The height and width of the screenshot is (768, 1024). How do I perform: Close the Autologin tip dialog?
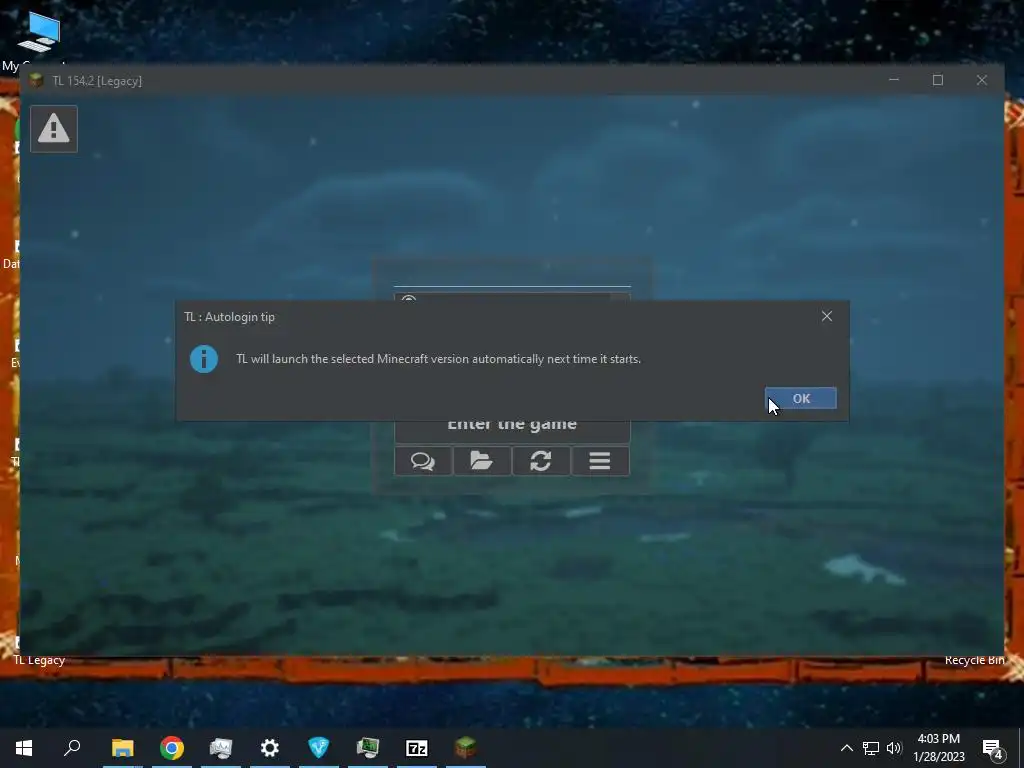pyautogui.click(x=827, y=316)
